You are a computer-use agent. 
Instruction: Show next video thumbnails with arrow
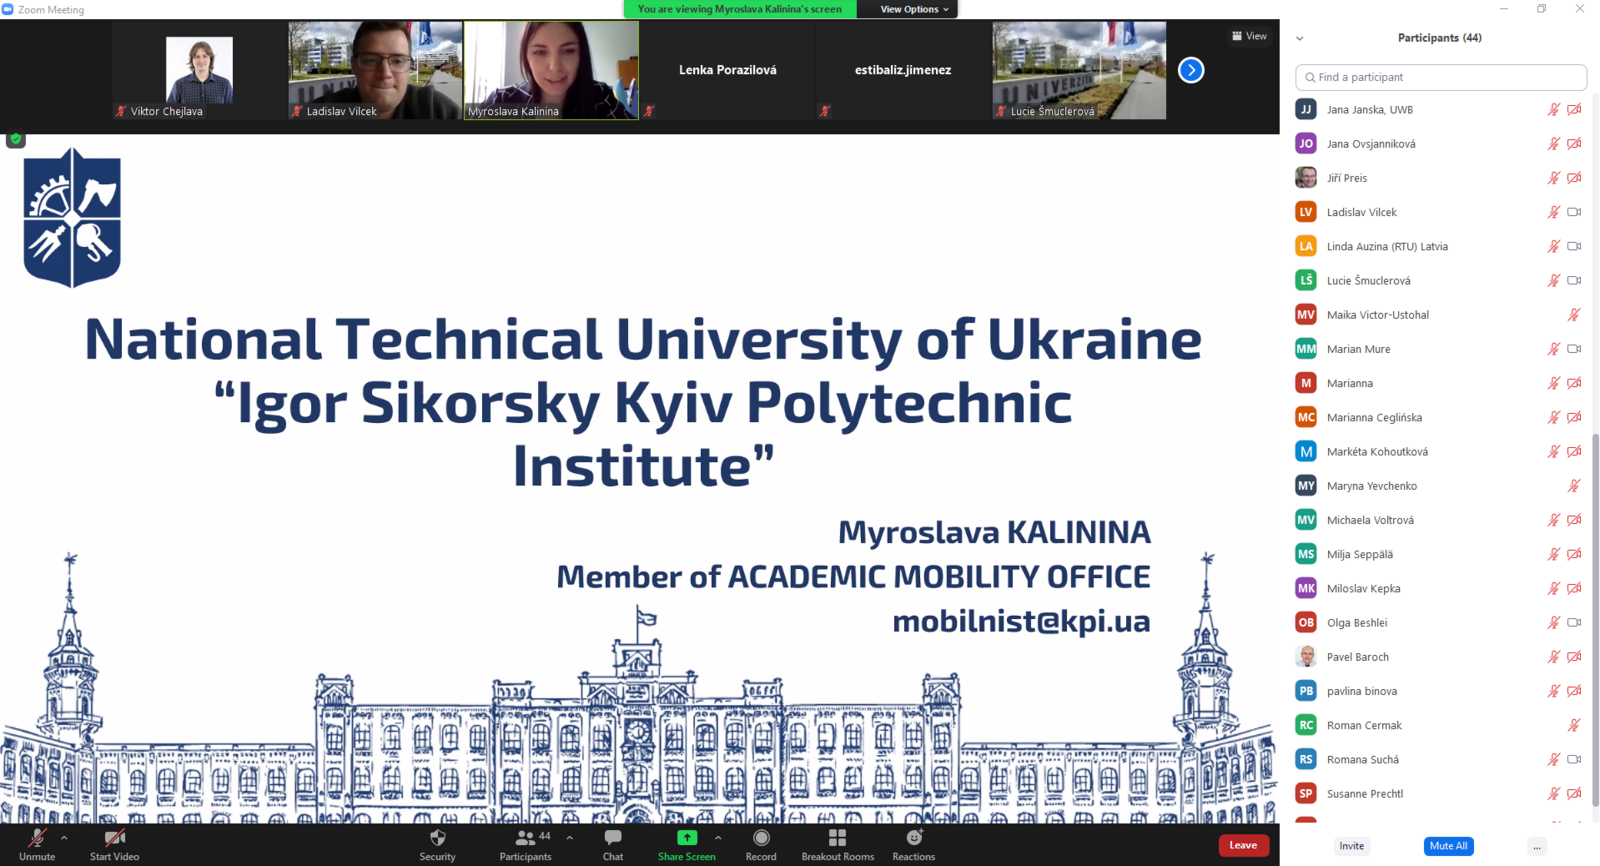pyautogui.click(x=1190, y=70)
